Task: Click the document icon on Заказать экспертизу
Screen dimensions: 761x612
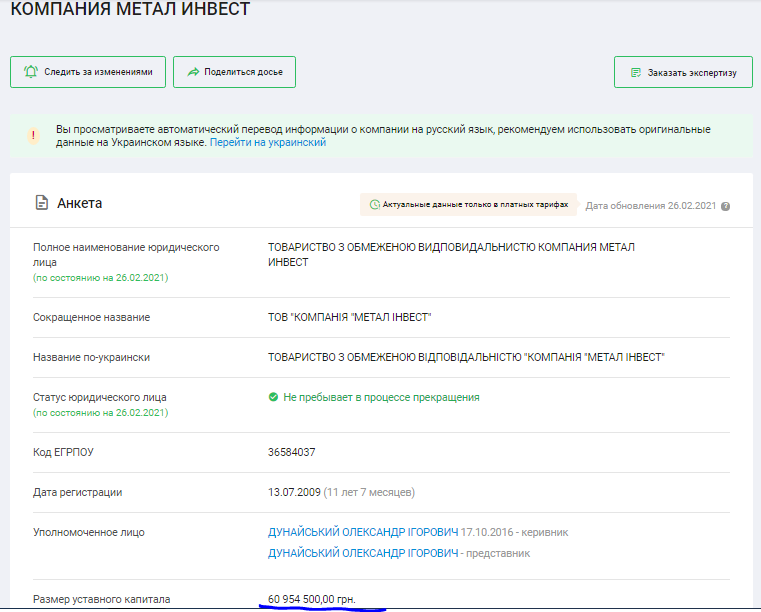Action: 635,73
